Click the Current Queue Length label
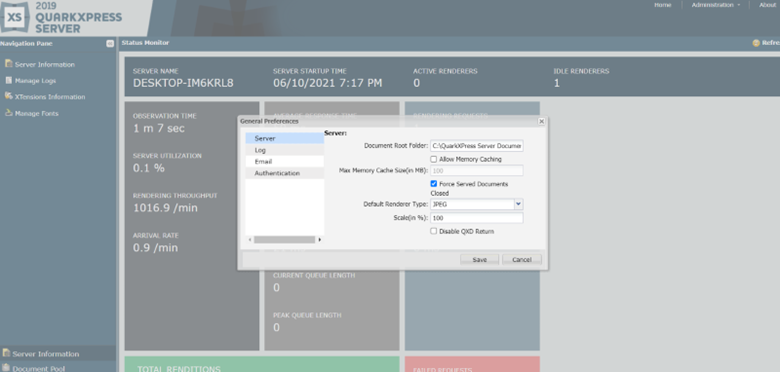The image size is (780, 372). [314, 275]
